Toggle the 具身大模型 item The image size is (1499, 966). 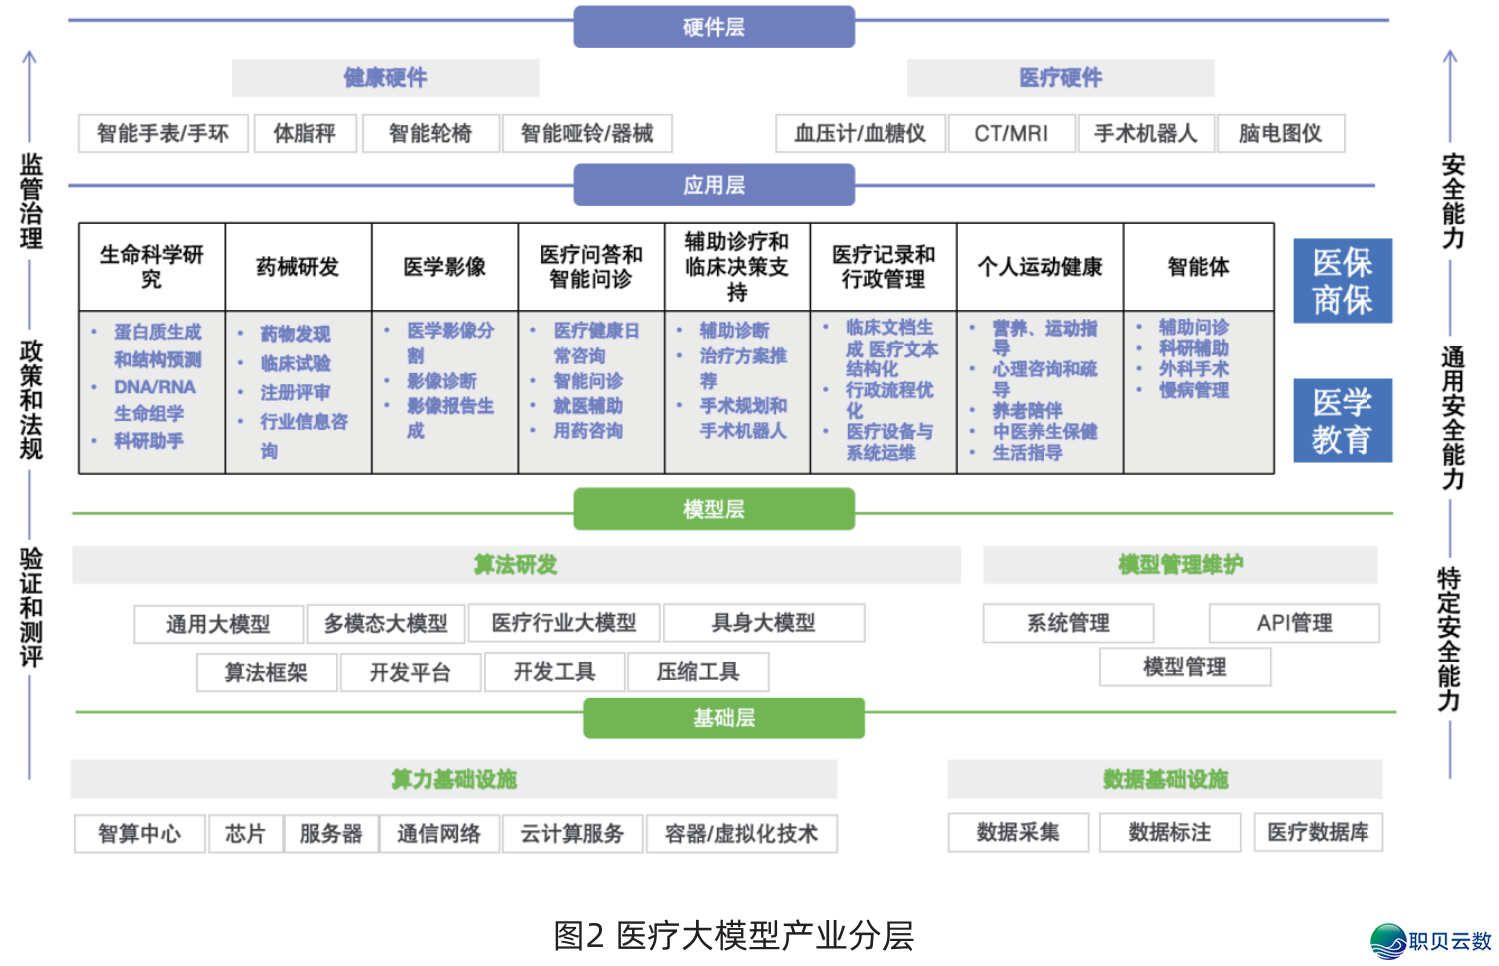click(763, 623)
